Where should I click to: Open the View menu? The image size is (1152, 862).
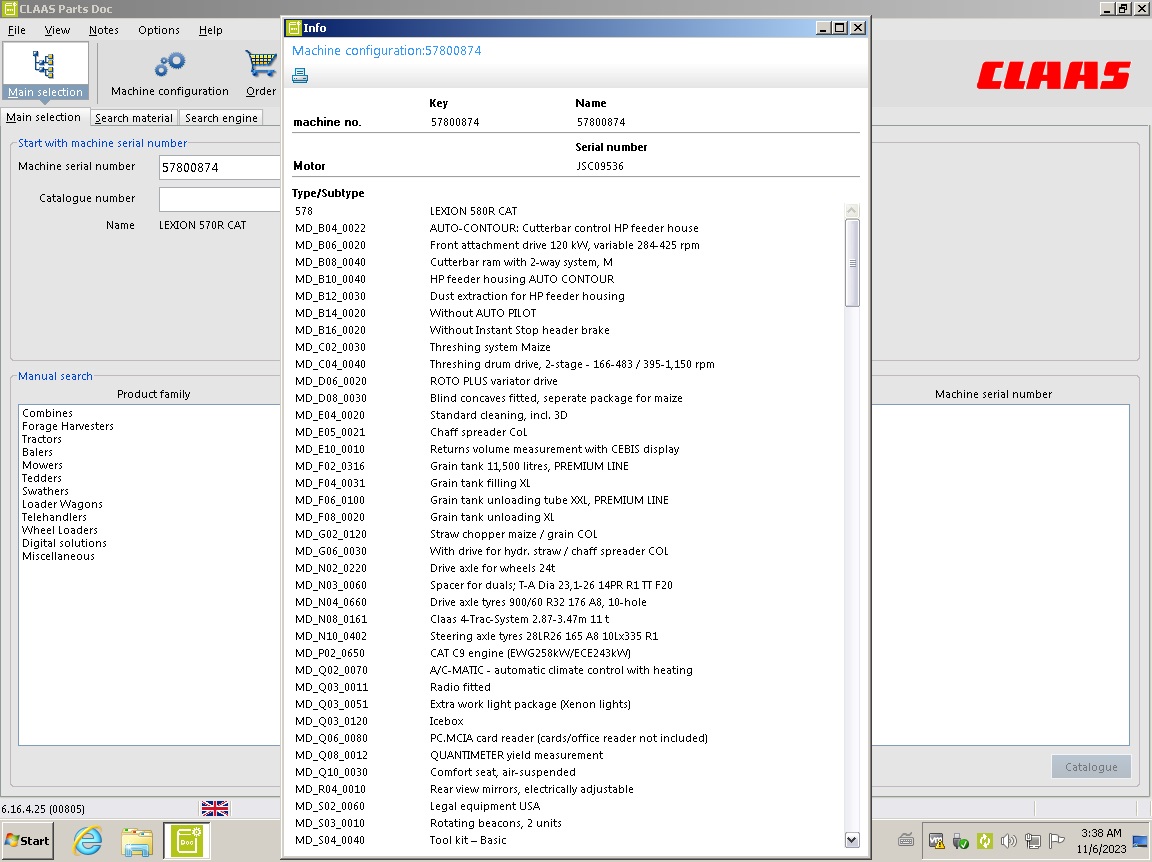(57, 30)
